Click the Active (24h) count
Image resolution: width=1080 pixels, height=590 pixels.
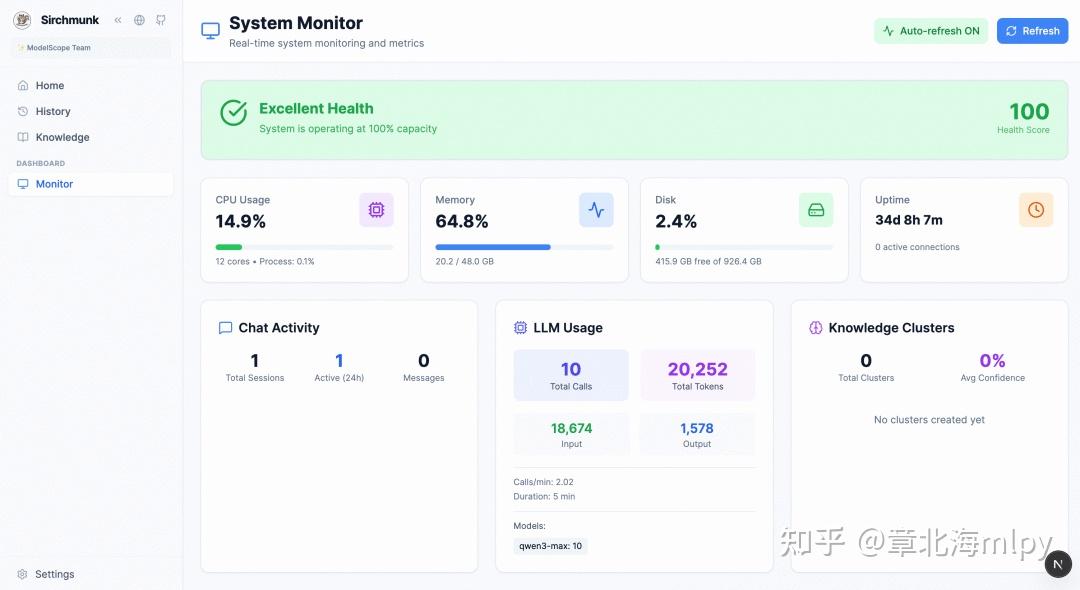tap(339, 361)
